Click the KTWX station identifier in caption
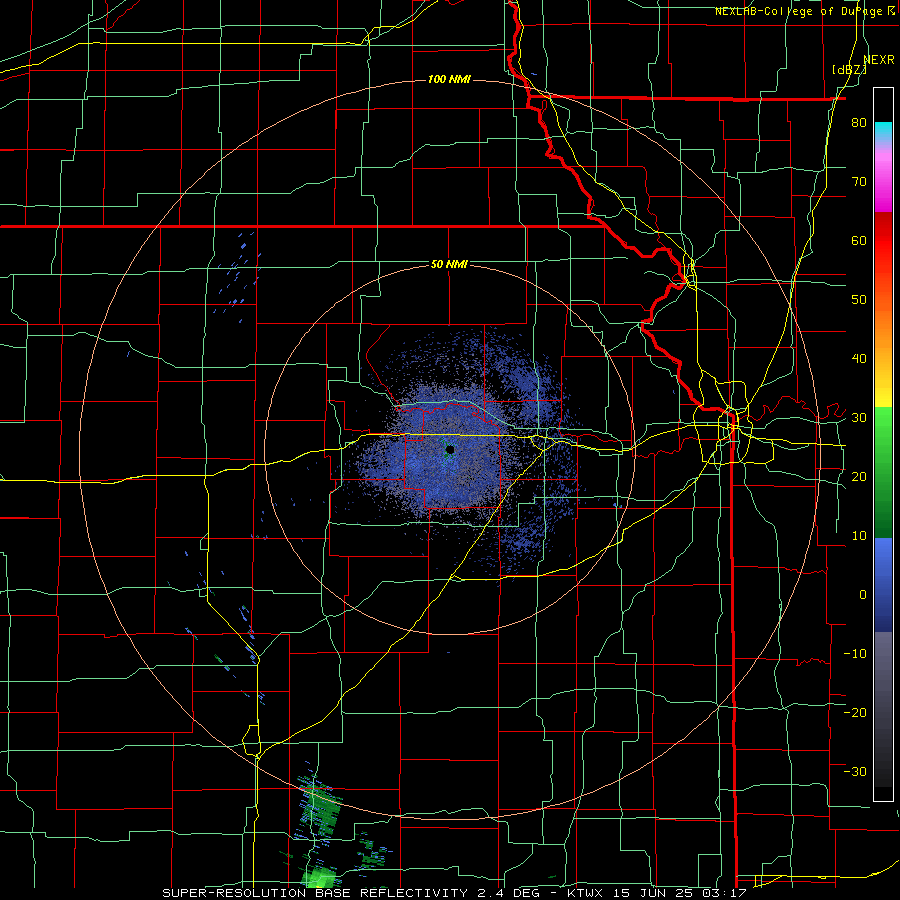Image resolution: width=900 pixels, height=900 pixels. pos(589,893)
